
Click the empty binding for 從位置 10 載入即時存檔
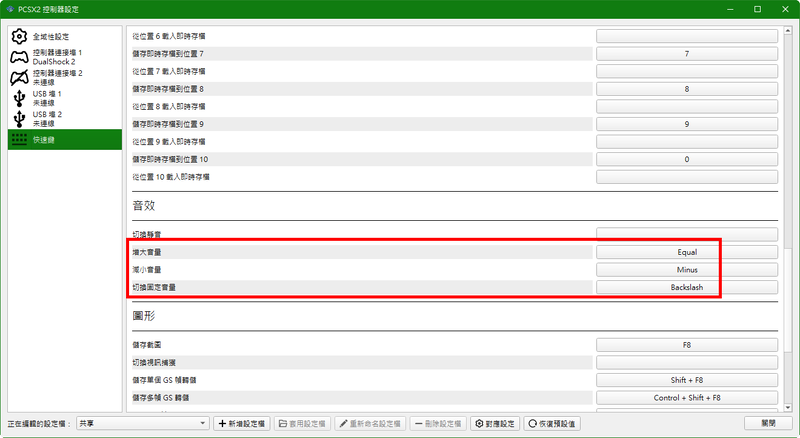click(x=687, y=177)
